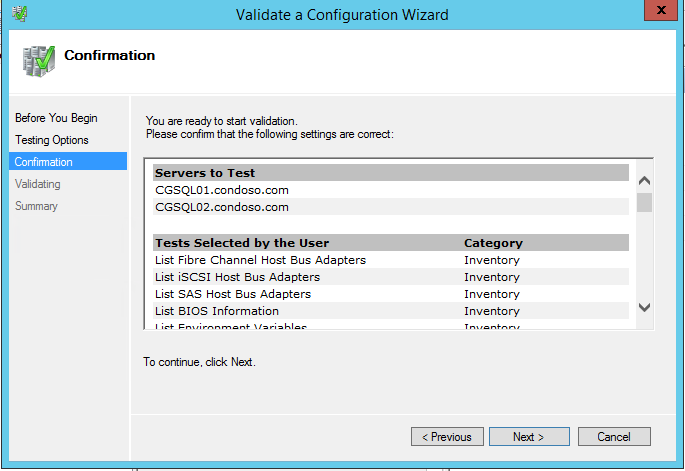The height and width of the screenshot is (471, 685).
Task: Click the servers checkmark icon beside Confirmation
Action: click(39, 61)
